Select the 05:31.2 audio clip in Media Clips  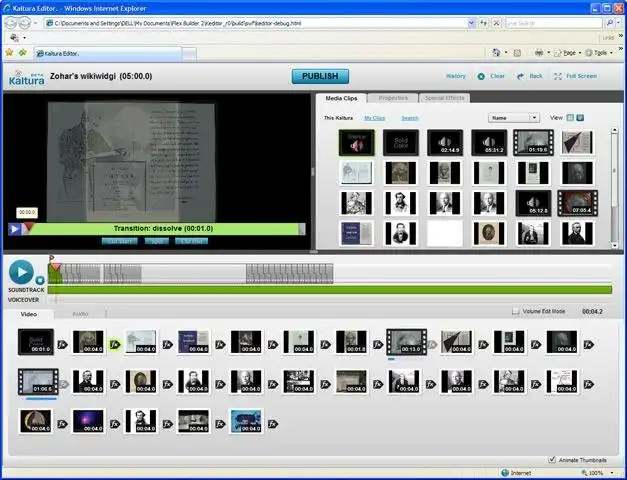pos(489,142)
